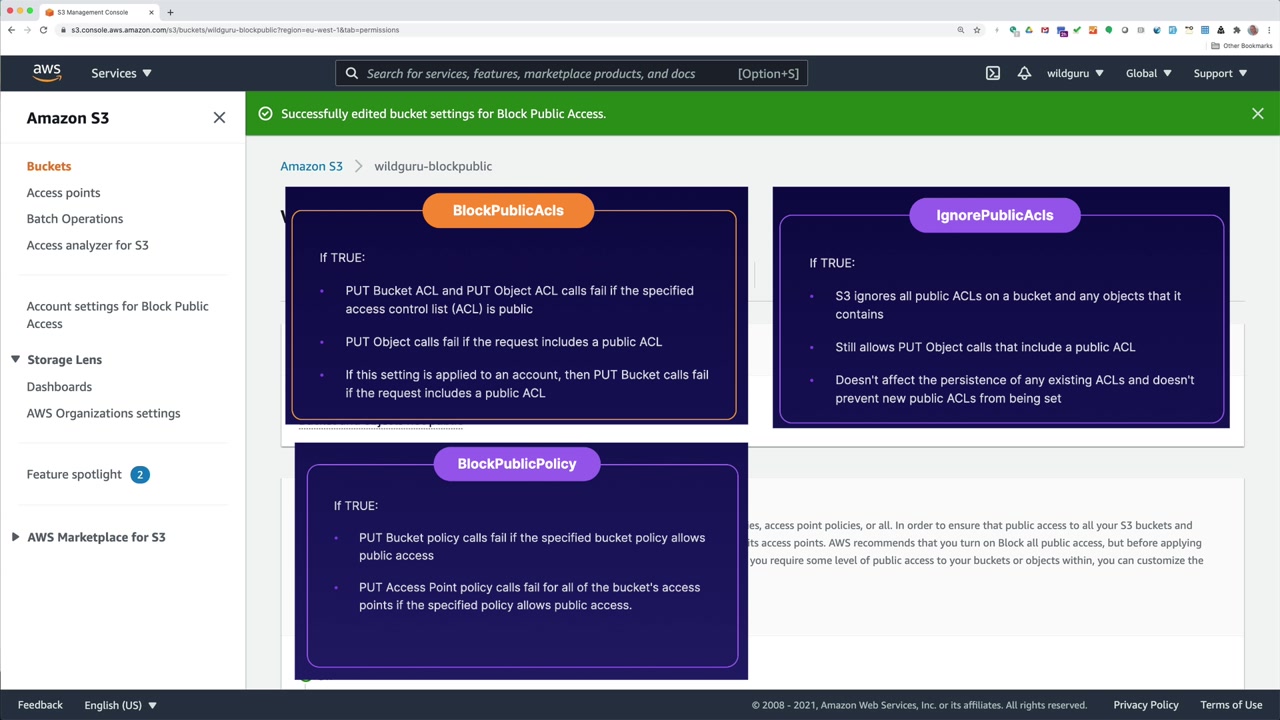Screen dimensions: 1280x720
Task: Click the 'Successfully edited bucket settings' message
Action: [443, 114]
